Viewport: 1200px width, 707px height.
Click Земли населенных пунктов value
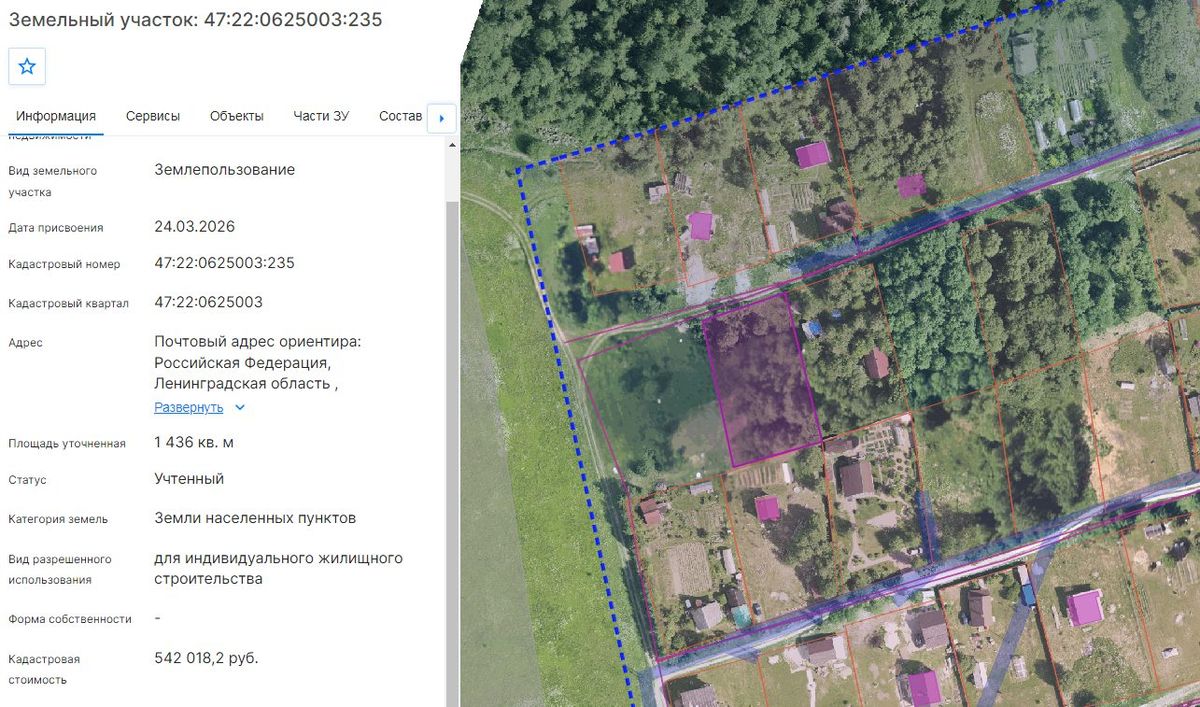pos(255,518)
